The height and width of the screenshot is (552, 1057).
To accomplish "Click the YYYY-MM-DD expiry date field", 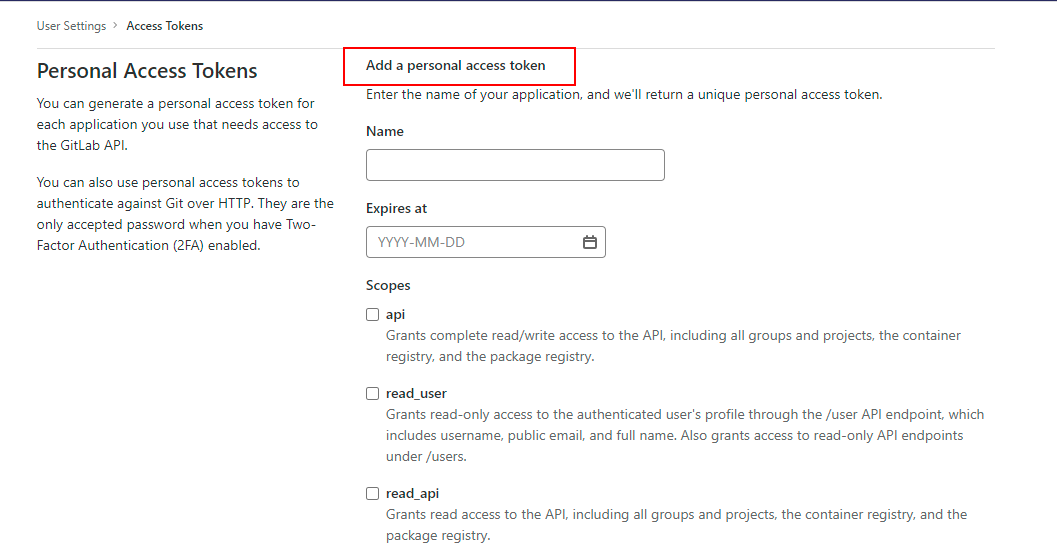I will point(470,242).
